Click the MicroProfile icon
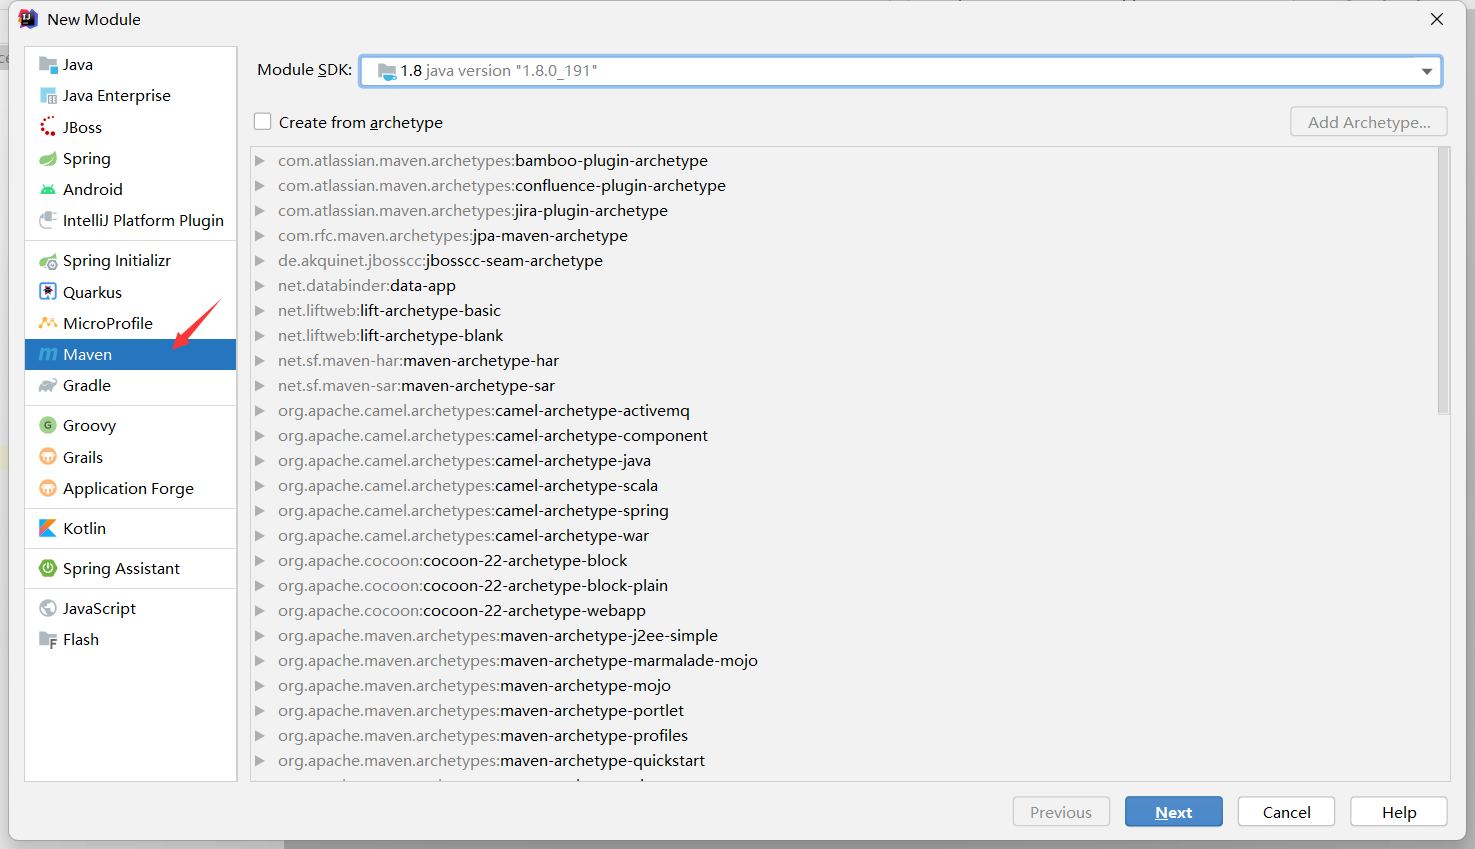Viewport: 1475px width, 849px height. [48, 323]
